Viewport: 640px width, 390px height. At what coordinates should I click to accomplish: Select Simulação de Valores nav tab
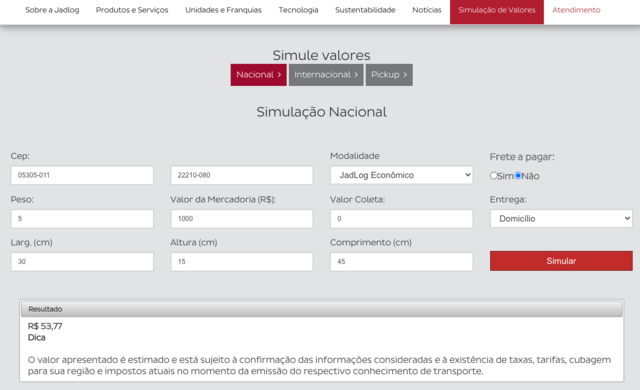[497, 11]
